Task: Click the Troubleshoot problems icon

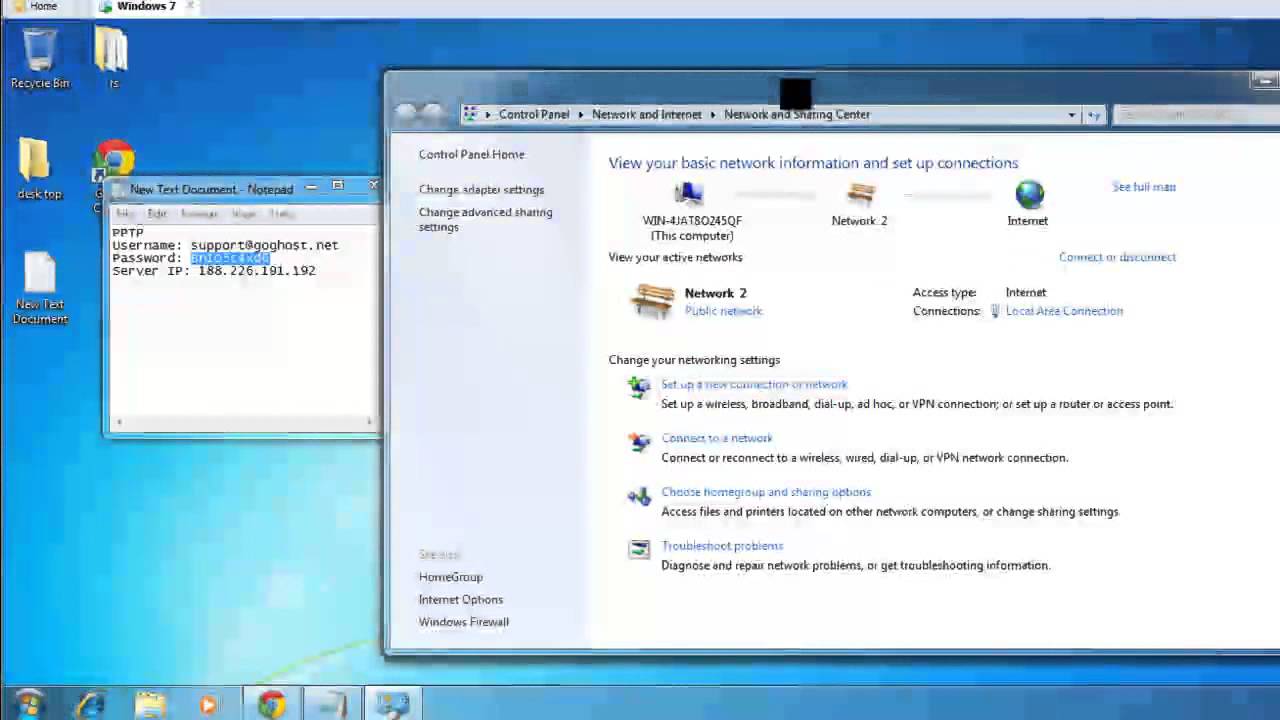Action: 638,549
